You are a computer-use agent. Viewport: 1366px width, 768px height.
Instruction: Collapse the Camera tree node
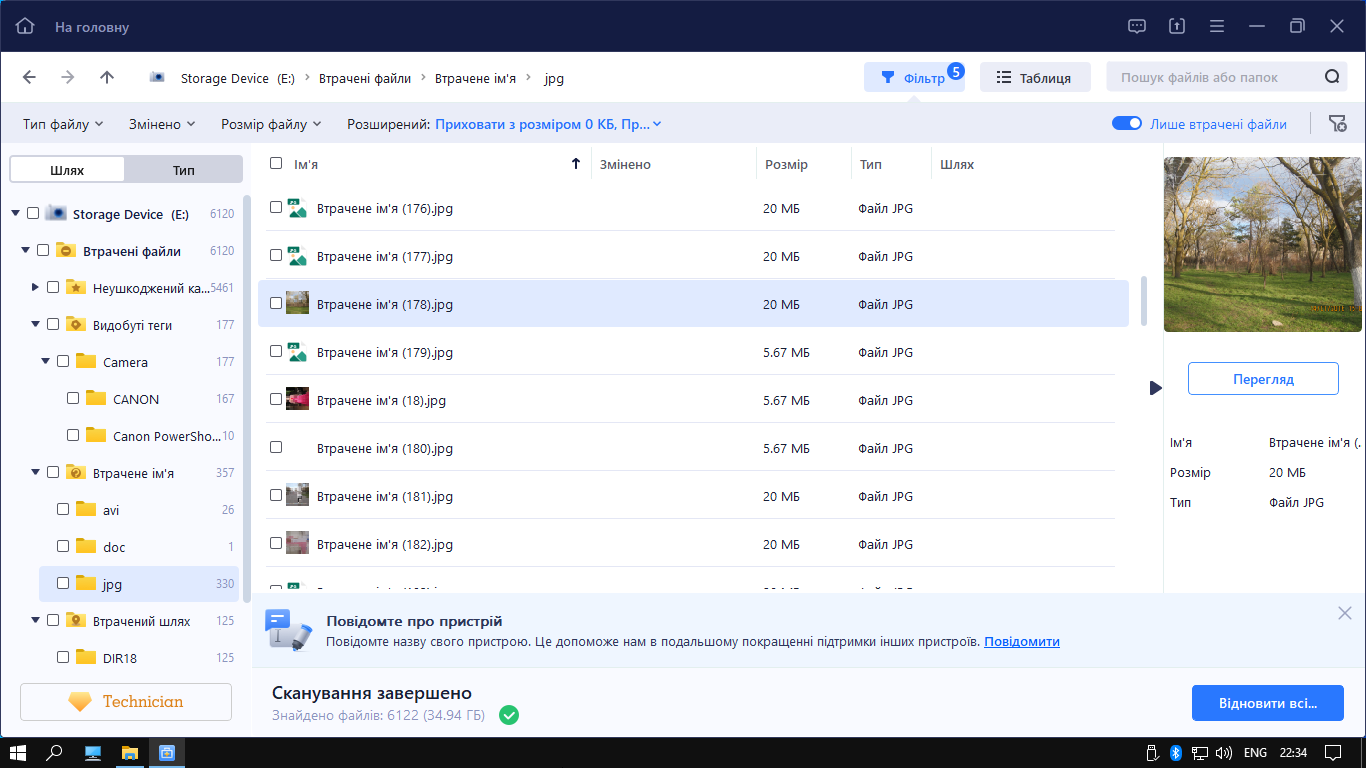click(x=45, y=361)
